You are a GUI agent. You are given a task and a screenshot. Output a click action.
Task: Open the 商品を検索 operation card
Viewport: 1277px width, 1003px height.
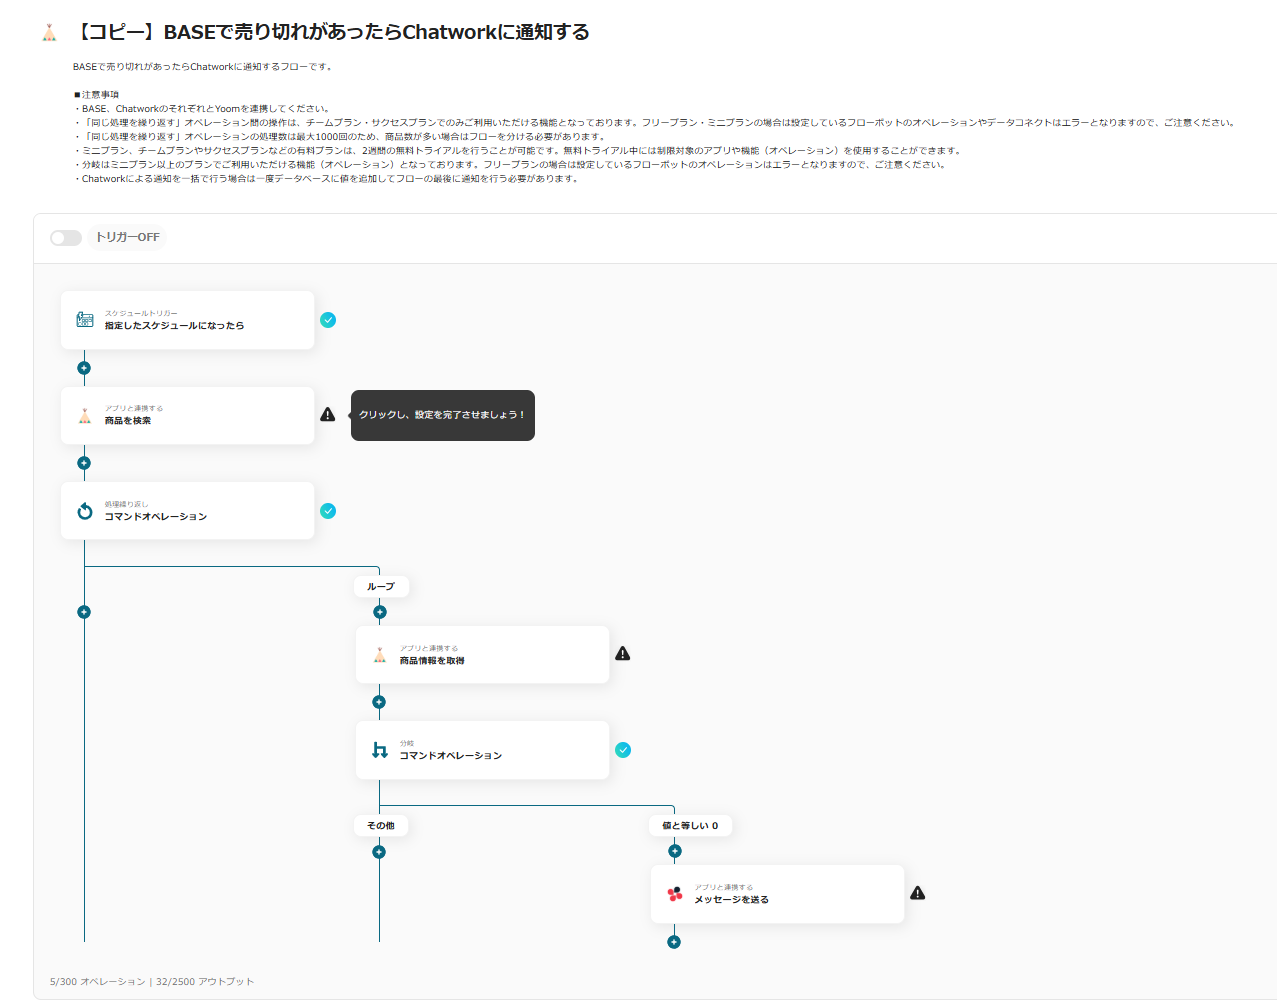(x=187, y=415)
